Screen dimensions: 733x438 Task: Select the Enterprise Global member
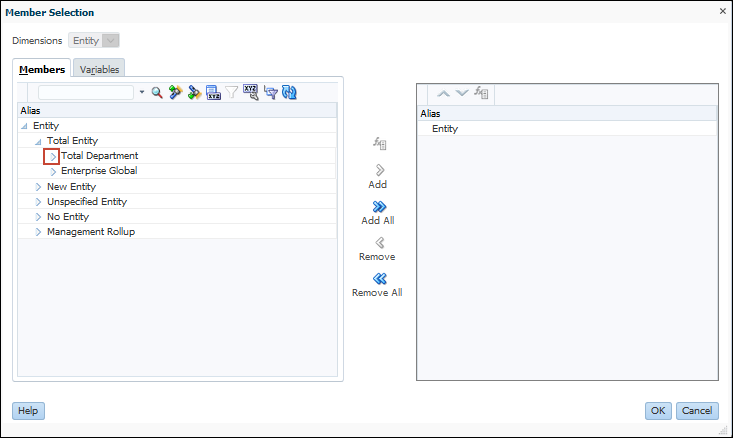[x=99, y=171]
